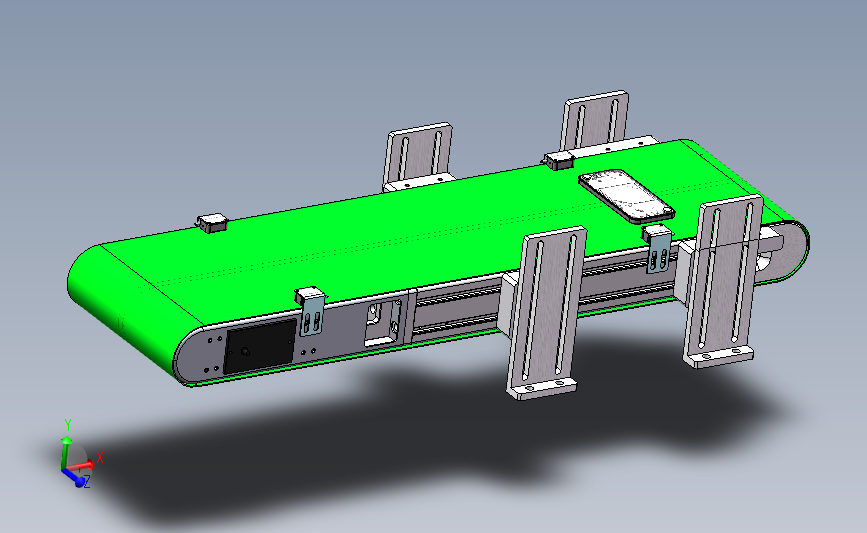Screen dimensions: 867x533
Task: Select the front right slotted support leg
Action: pos(722,281)
